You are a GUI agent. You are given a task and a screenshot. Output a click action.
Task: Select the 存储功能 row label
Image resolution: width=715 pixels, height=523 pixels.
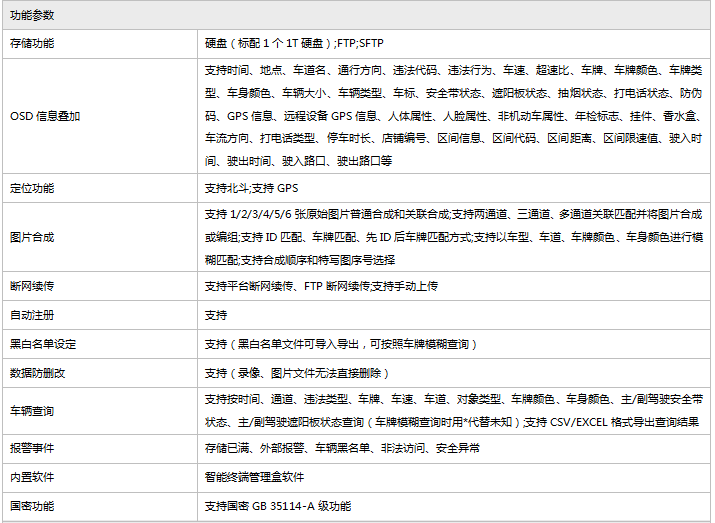32,45
